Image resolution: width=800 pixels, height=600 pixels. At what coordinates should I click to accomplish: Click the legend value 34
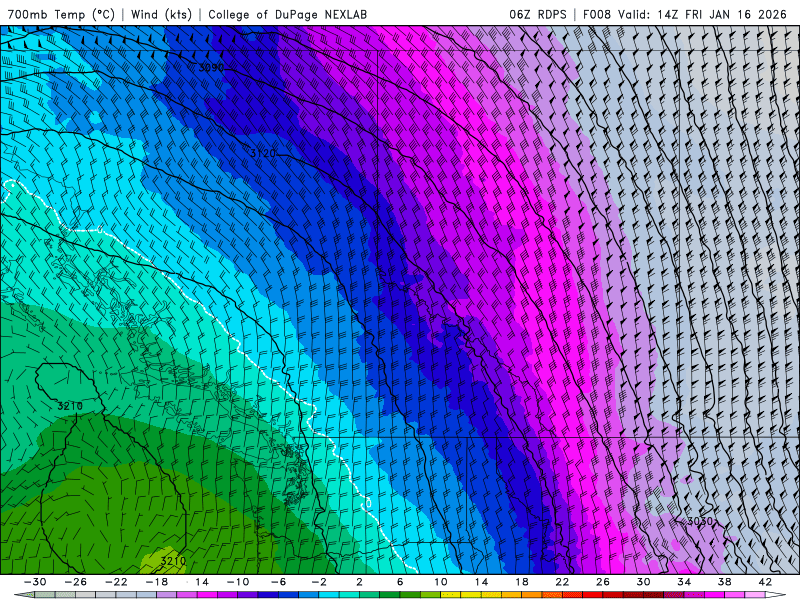click(x=684, y=582)
